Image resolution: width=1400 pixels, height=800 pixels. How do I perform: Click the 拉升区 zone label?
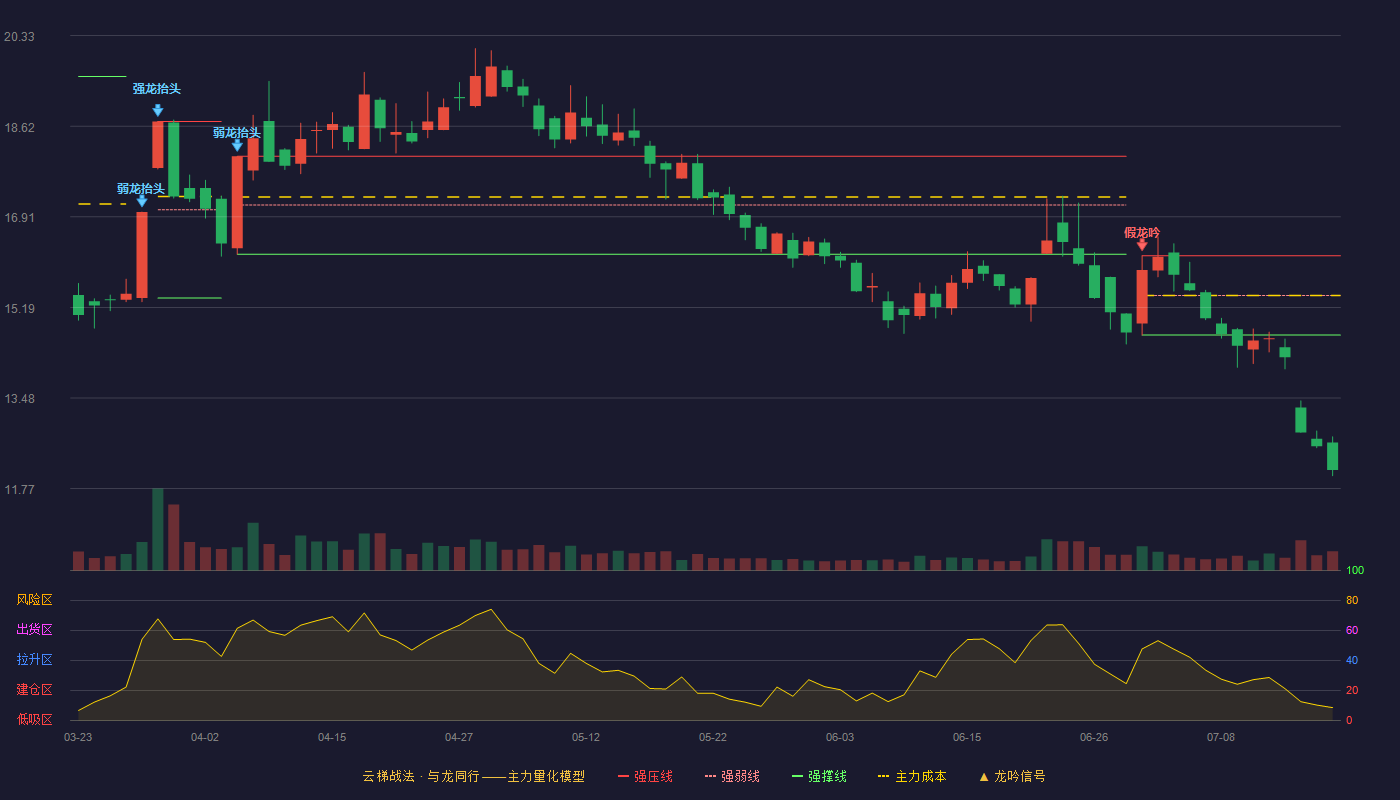click(34, 660)
